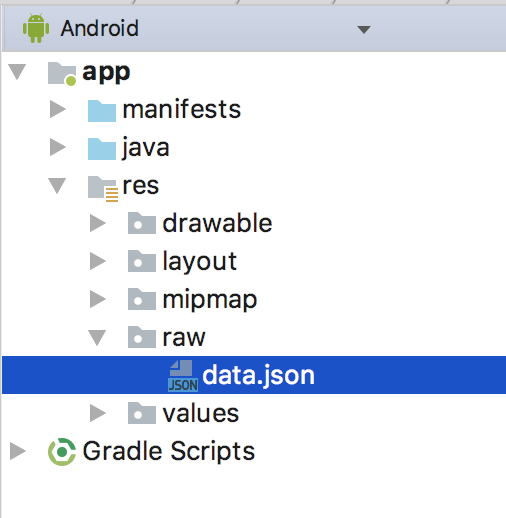Expand the drawable folder arrow
The width and height of the screenshot is (506, 518).
[x=98, y=223]
